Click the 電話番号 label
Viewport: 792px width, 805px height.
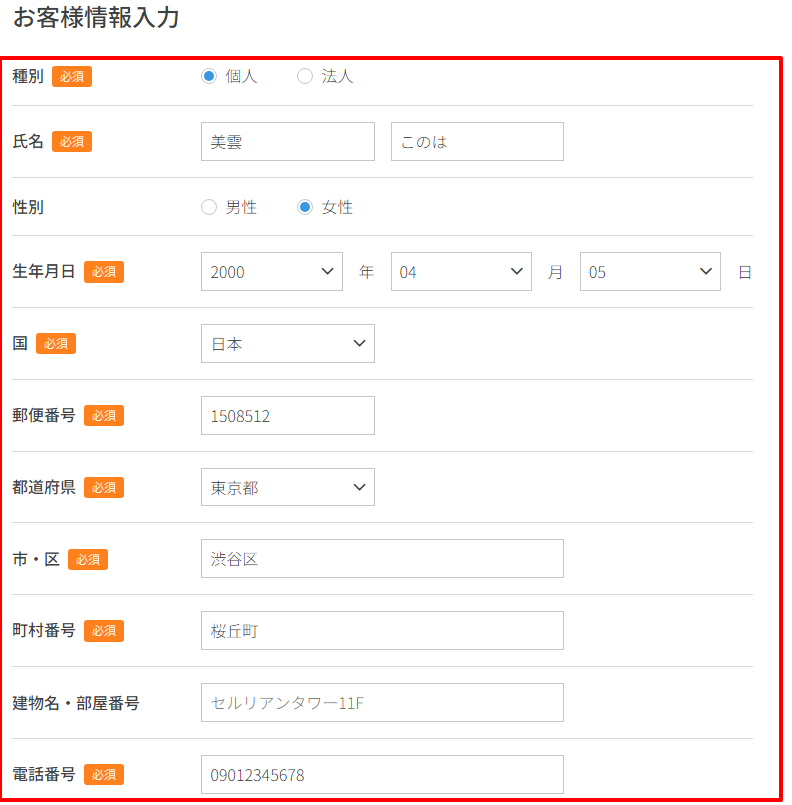(44, 774)
